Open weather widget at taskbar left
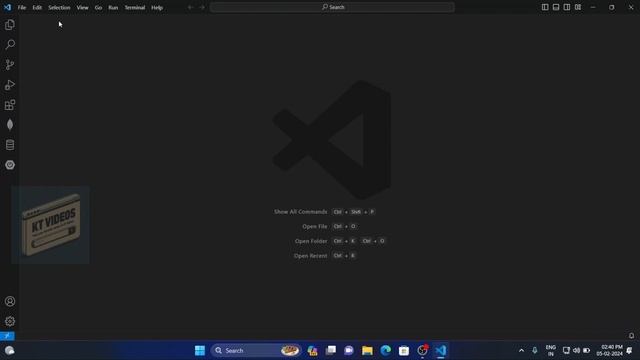Screen dimensions: 640x360 (9, 350)
